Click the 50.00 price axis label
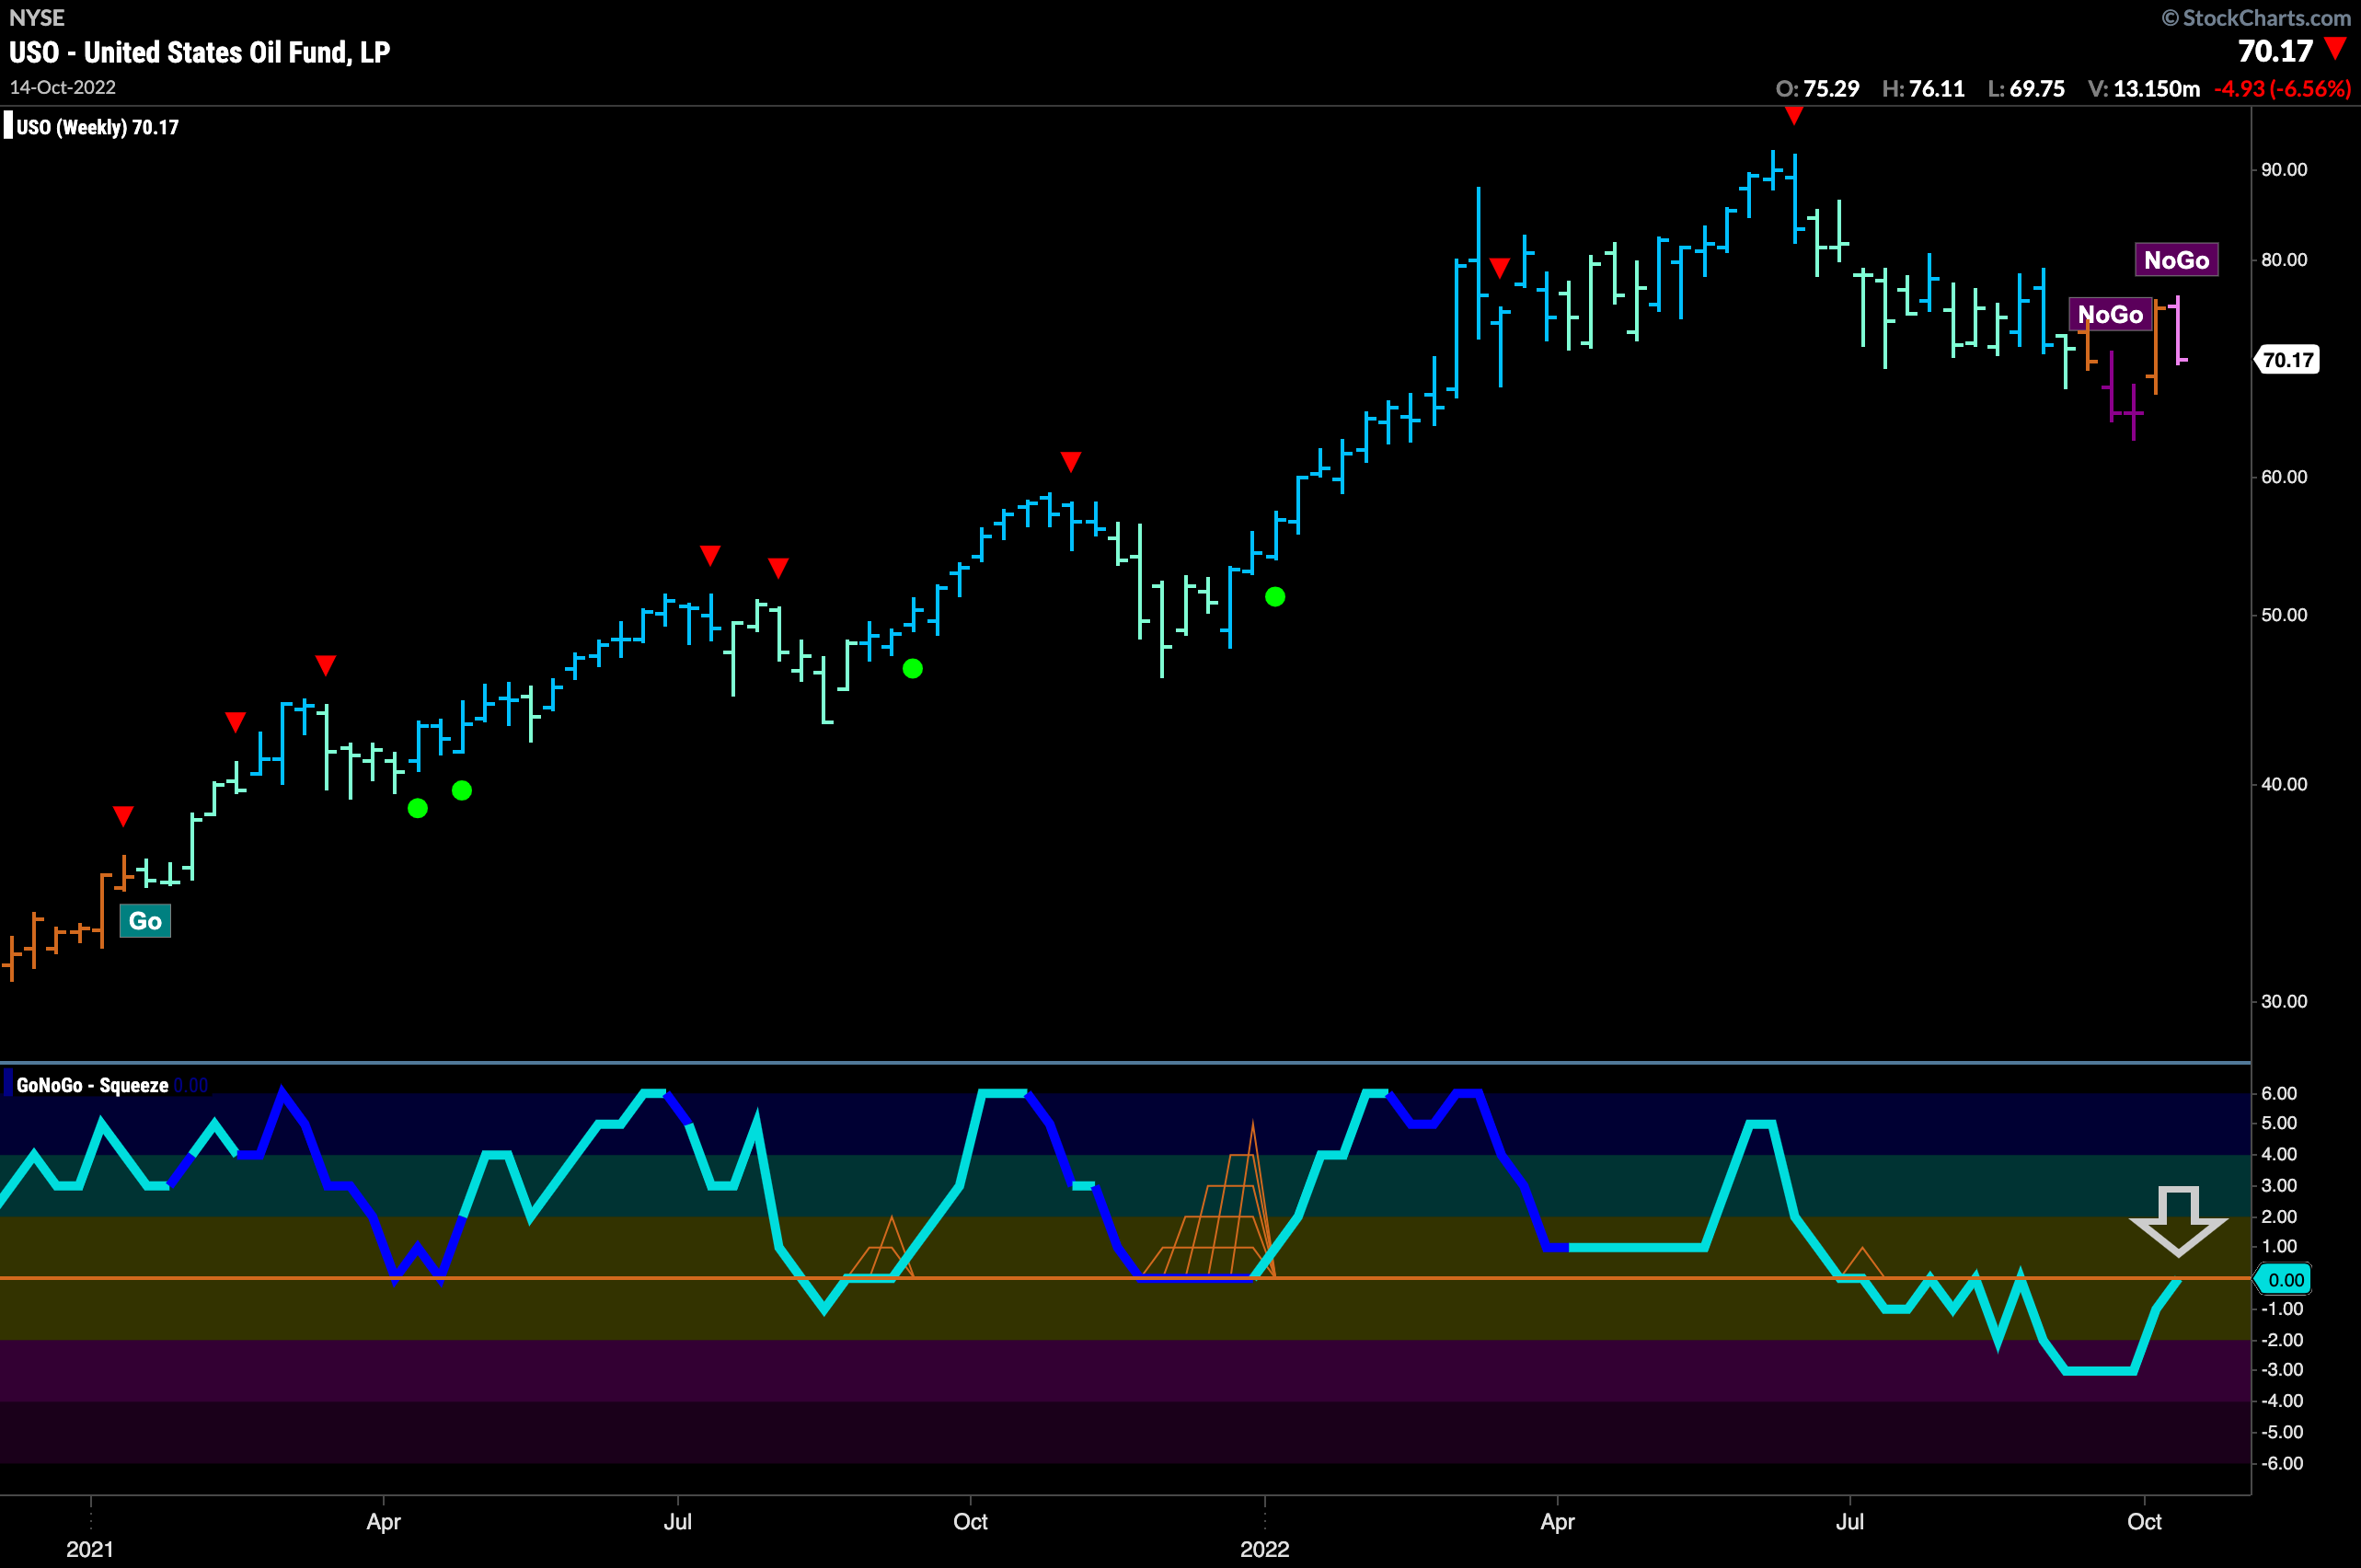The height and width of the screenshot is (1568, 2361). [x=2285, y=615]
